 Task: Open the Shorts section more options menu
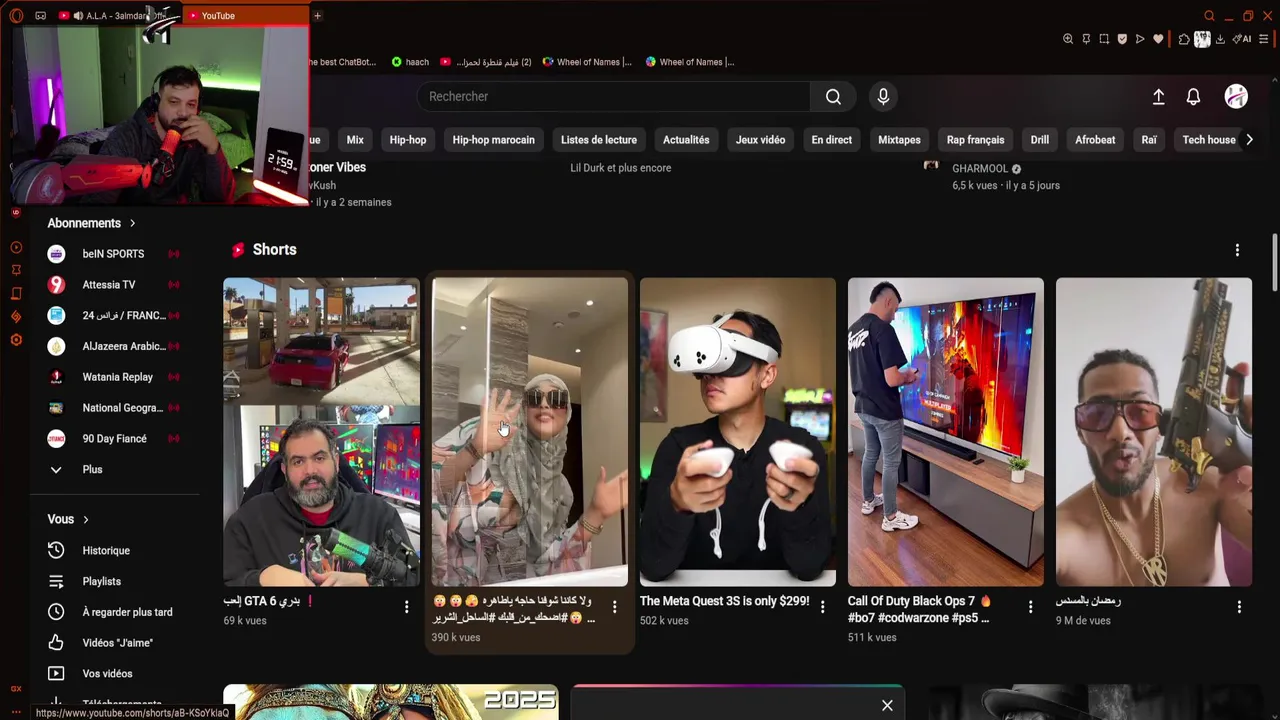tap(1237, 250)
